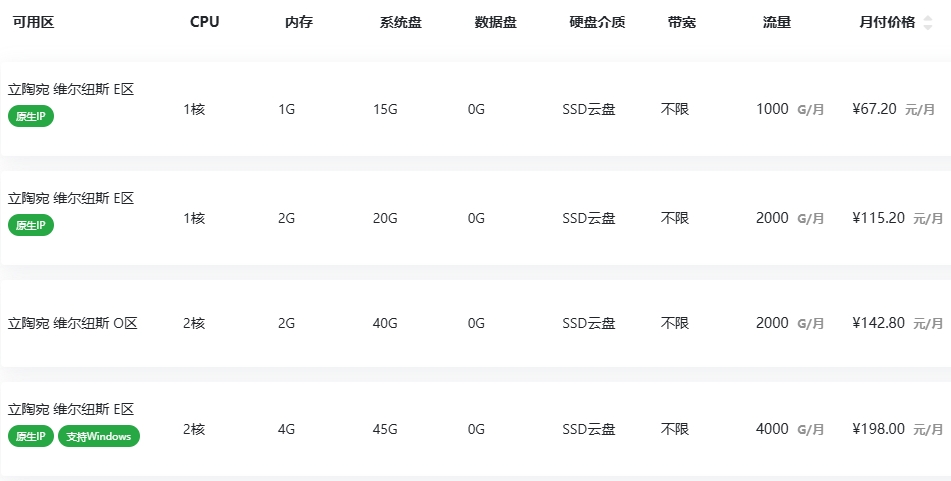Click 立陶宛 维尔纽斯 O区 zone name

coord(73,323)
